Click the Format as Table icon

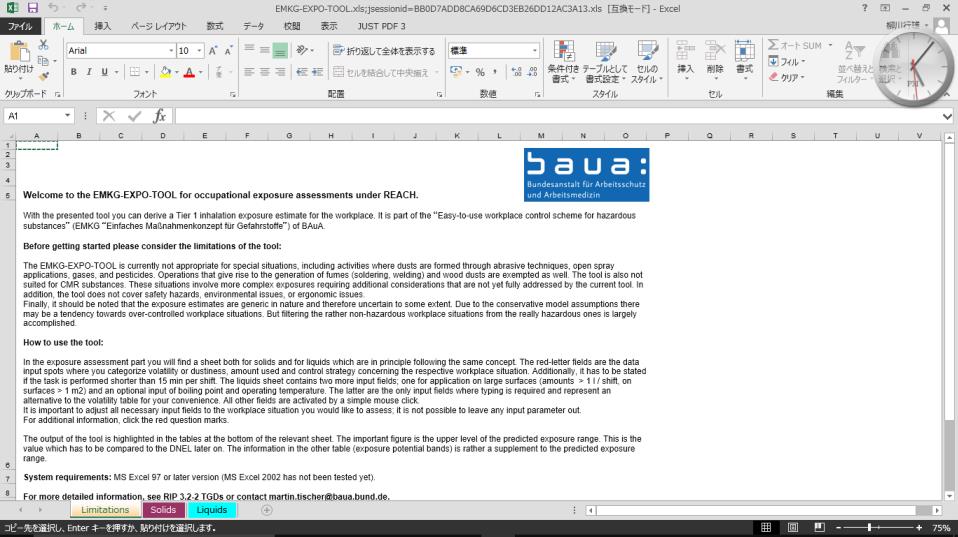coord(605,62)
